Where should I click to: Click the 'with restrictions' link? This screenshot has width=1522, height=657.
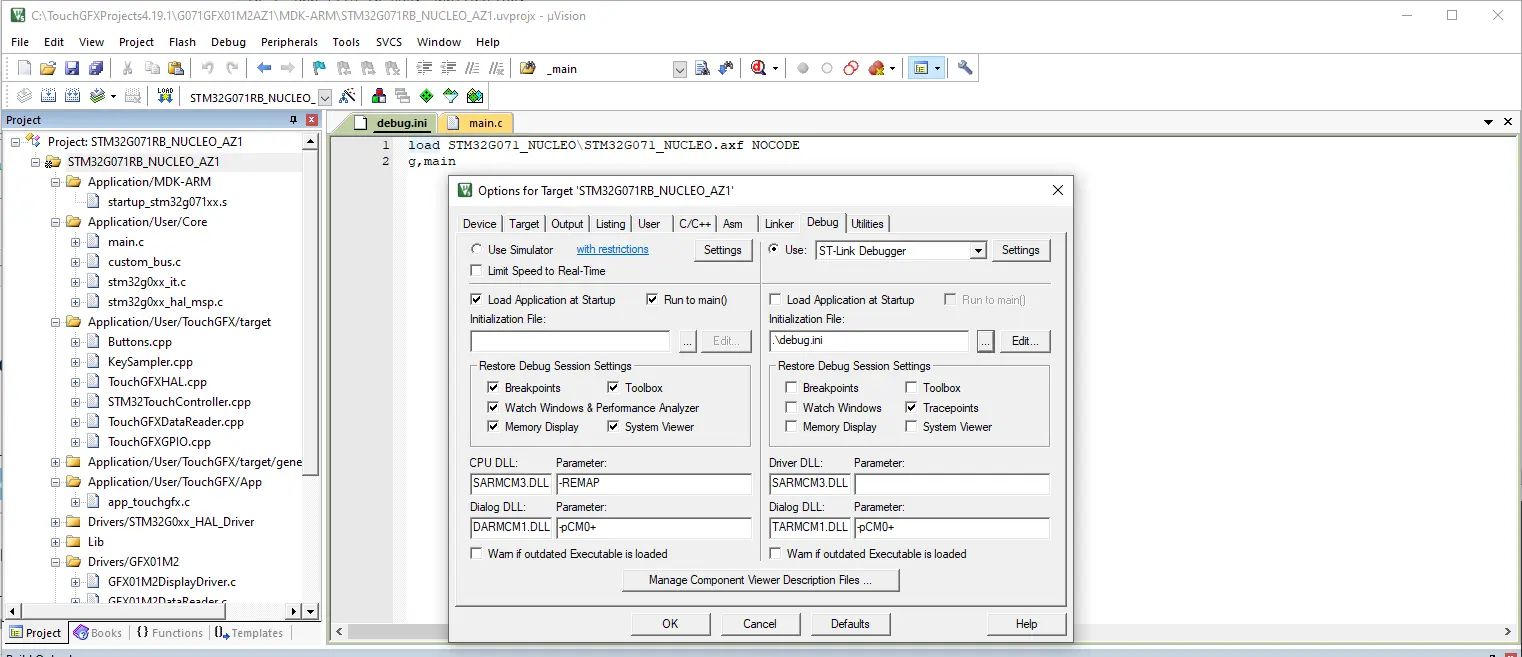coord(612,250)
